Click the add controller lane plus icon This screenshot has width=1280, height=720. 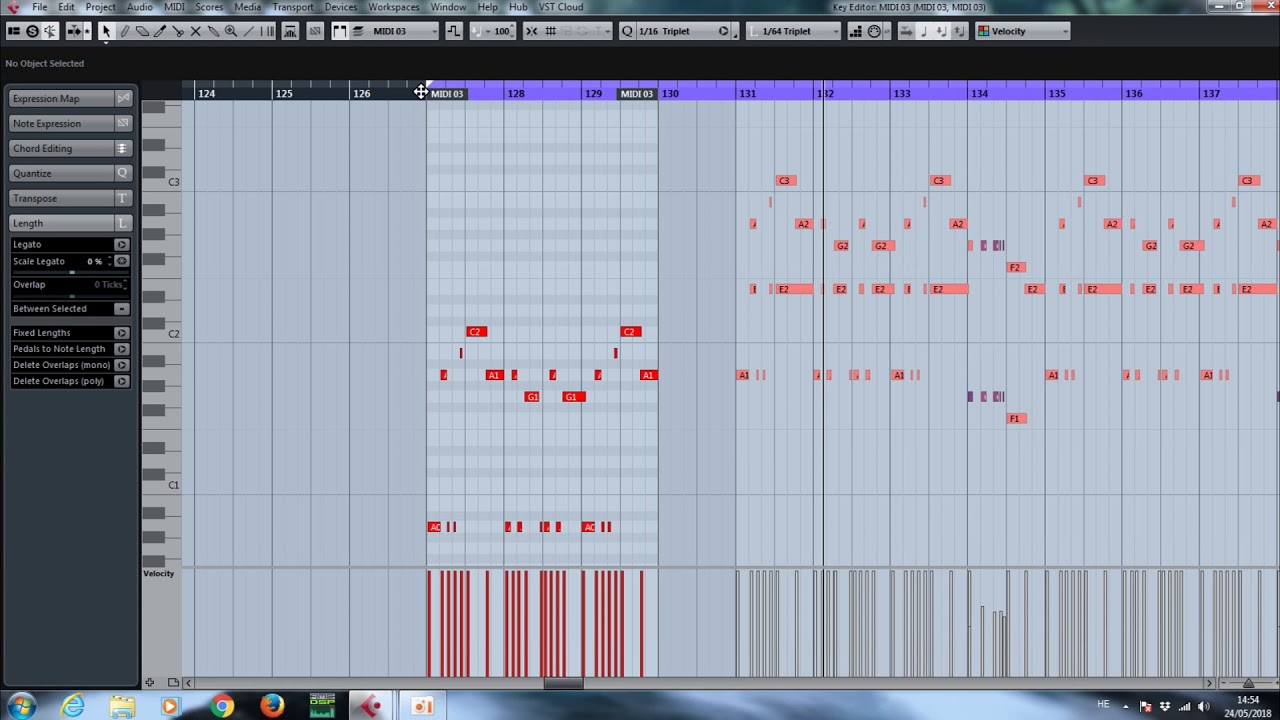pos(150,683)
